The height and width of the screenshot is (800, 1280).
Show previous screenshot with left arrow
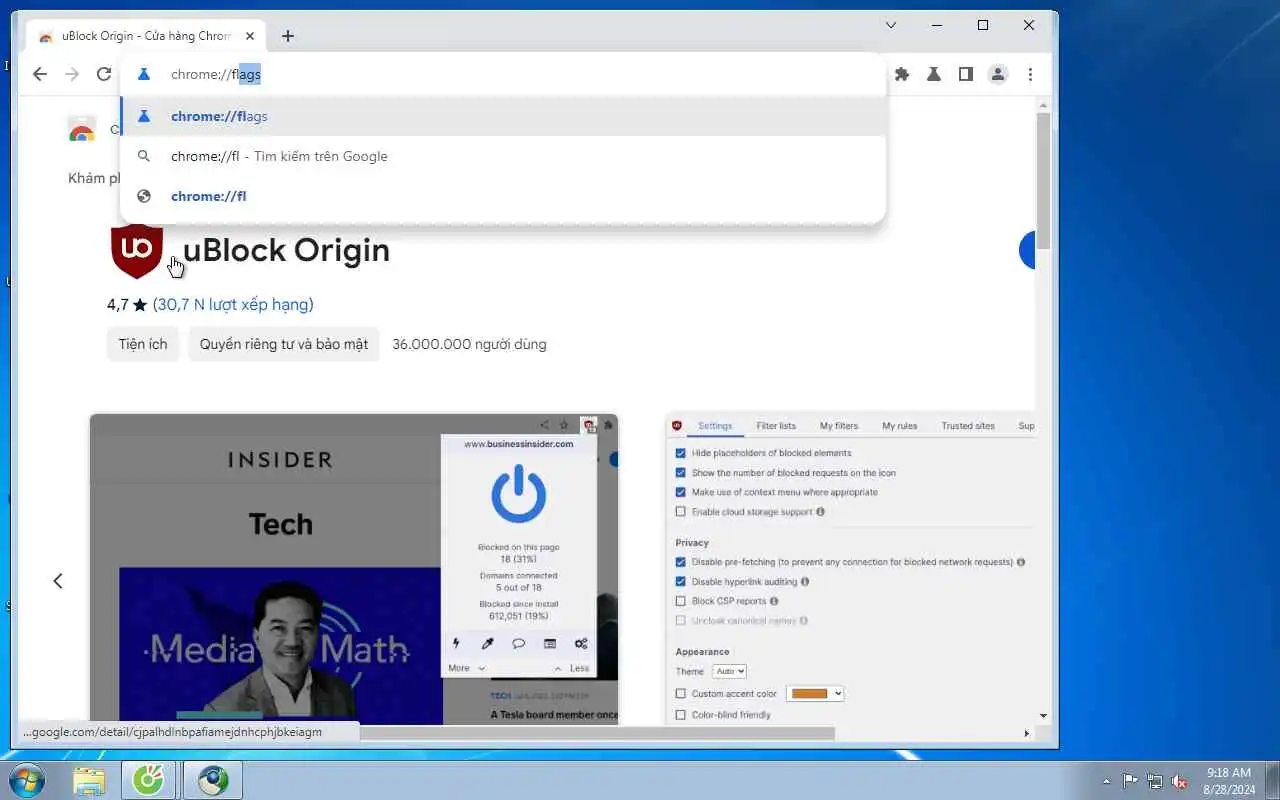coord(58,581)
